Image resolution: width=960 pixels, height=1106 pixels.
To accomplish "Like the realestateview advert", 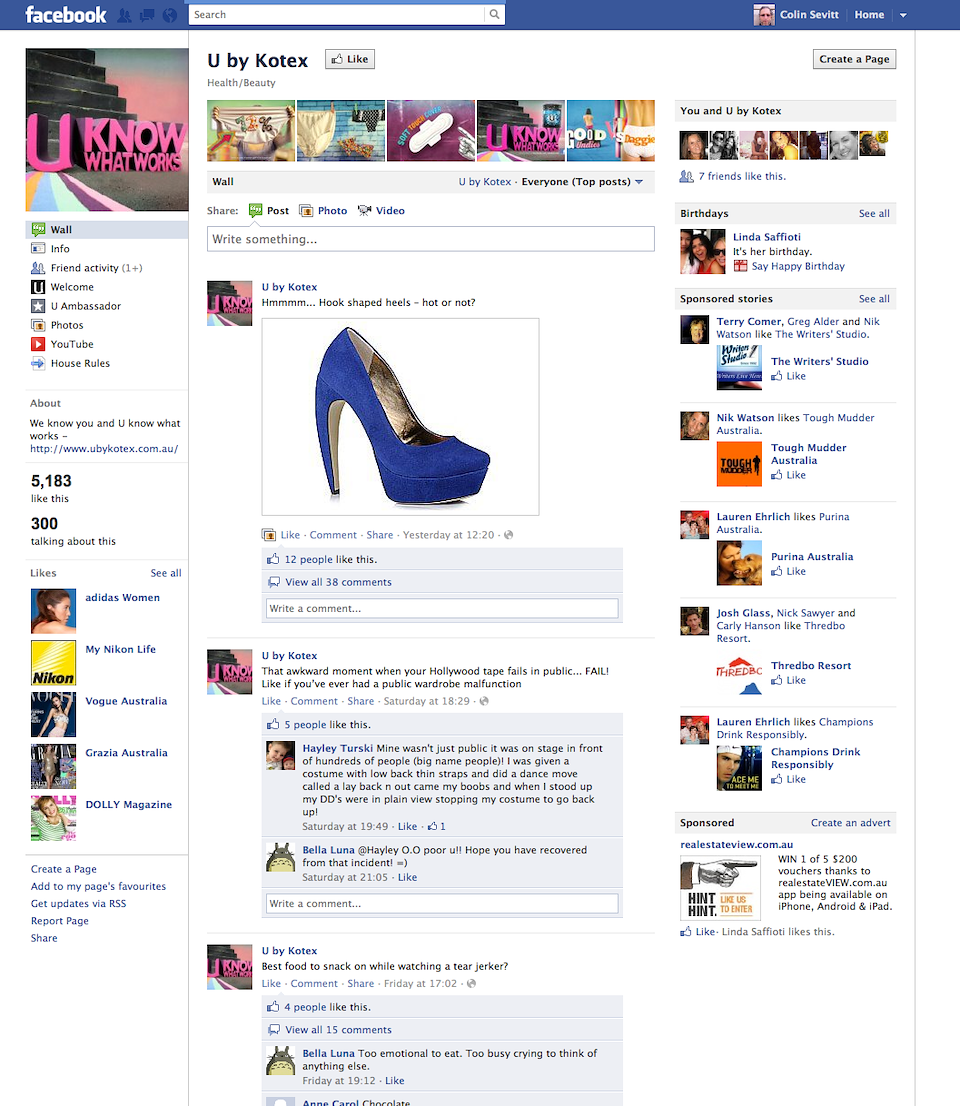I will pyautogui.click(x=705, y=932).
